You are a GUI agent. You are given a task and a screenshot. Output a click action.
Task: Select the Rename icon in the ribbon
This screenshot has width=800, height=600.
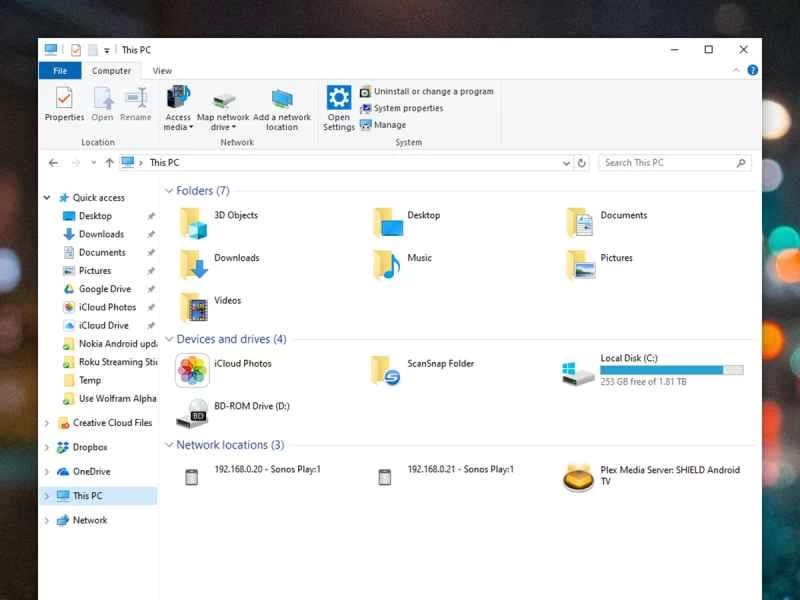coord(135,100)
